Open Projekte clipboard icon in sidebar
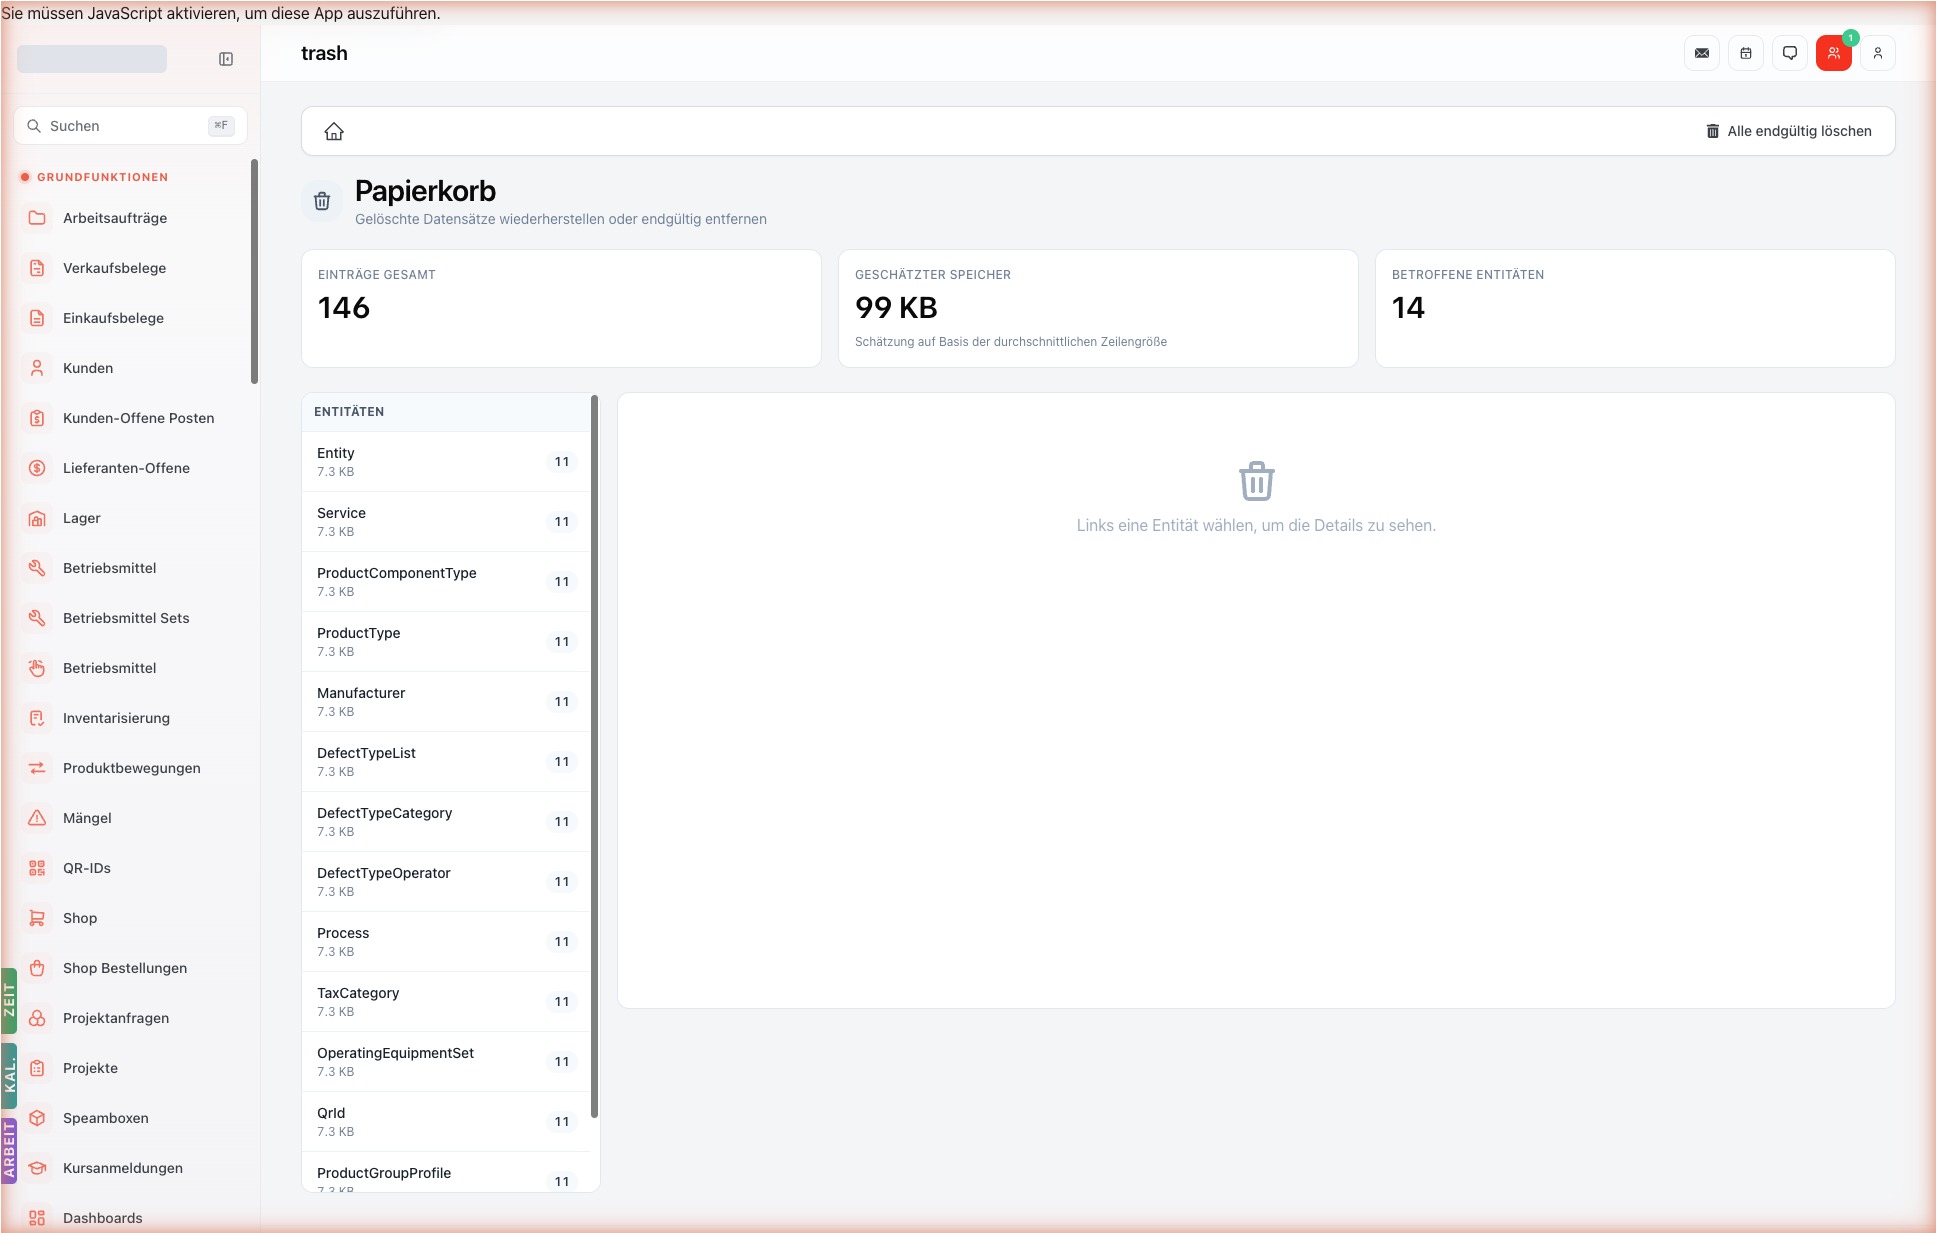The height and width of the screenshot is (1233, 1945). (37, 1068)
